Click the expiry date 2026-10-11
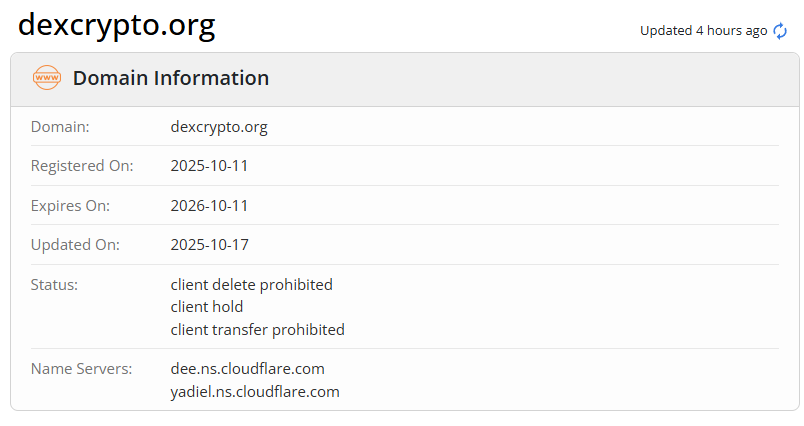Viewport: 804px width, 426px height. click(x=209, y=206)
